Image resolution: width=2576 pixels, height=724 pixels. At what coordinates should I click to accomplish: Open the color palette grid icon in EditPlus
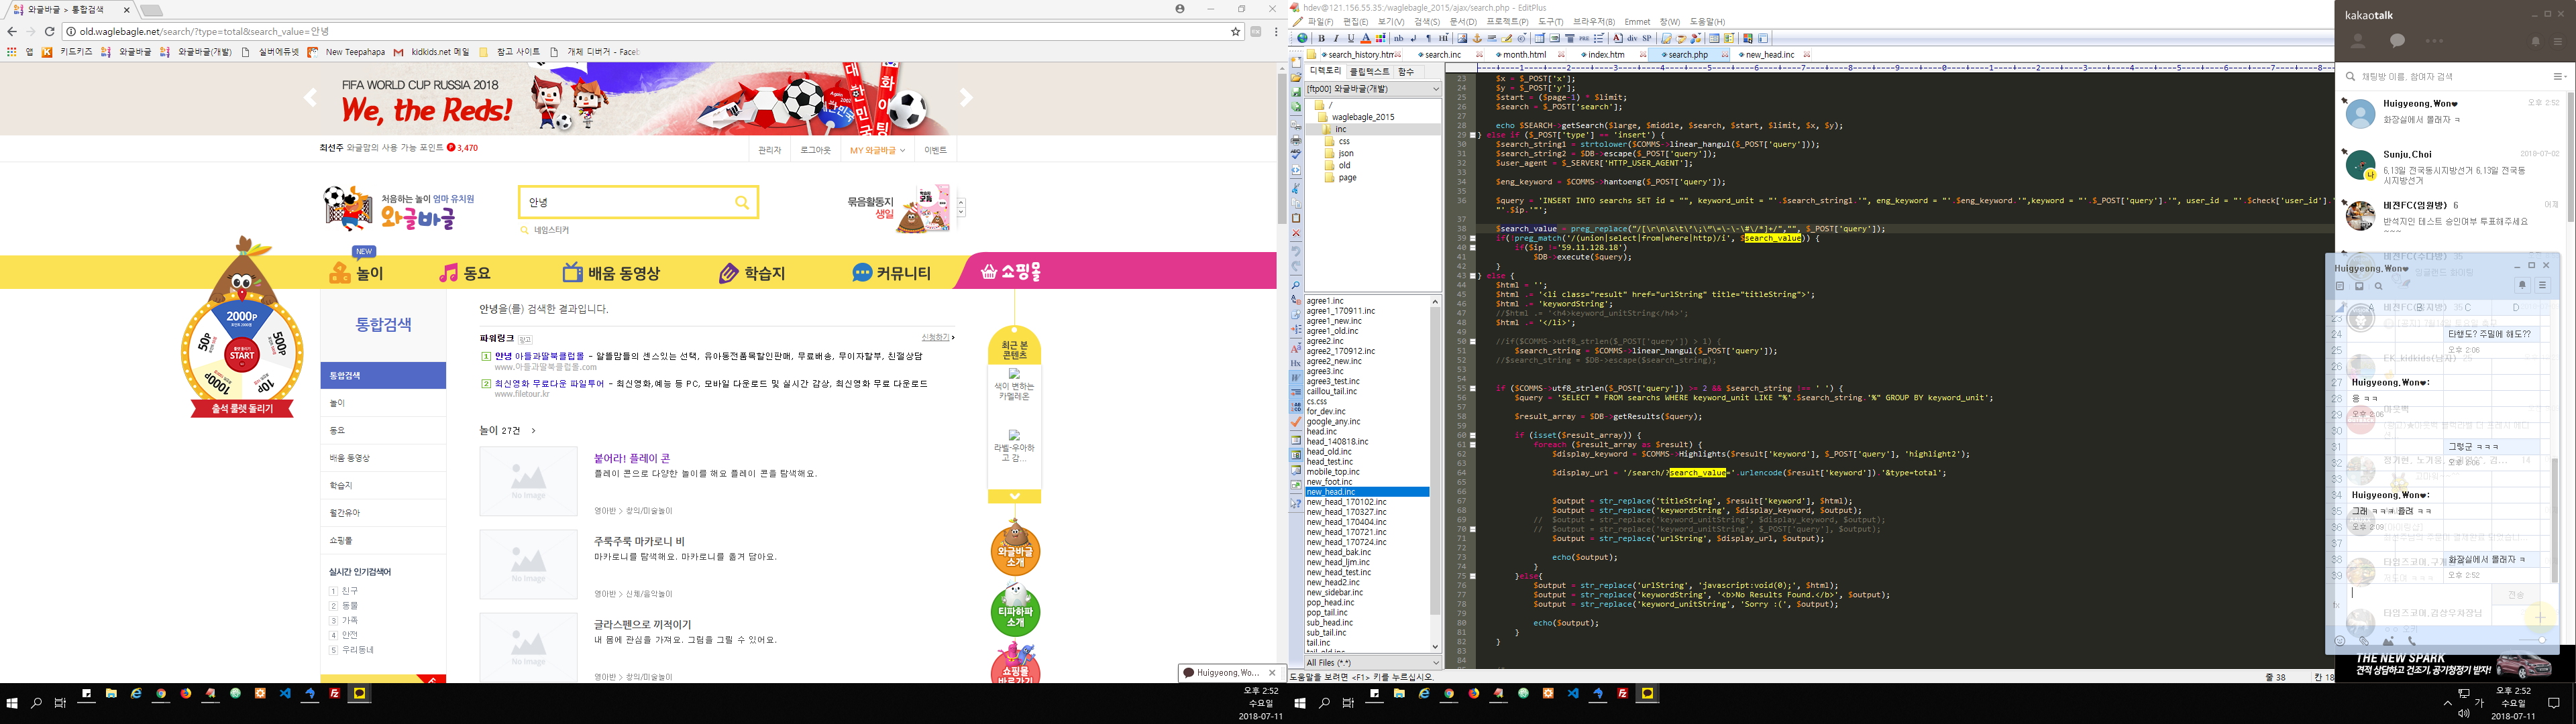(x=1381, y=38)
